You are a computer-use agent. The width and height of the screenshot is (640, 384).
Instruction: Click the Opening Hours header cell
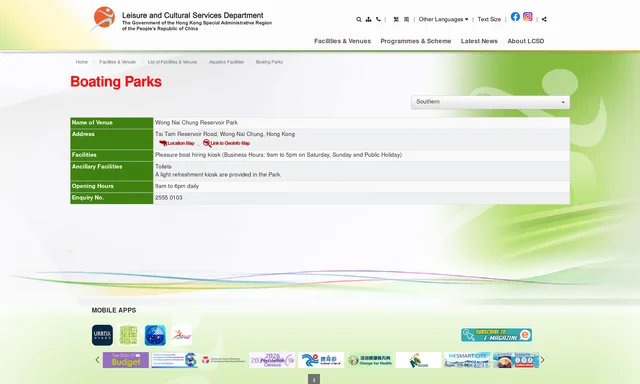point(112,186)
